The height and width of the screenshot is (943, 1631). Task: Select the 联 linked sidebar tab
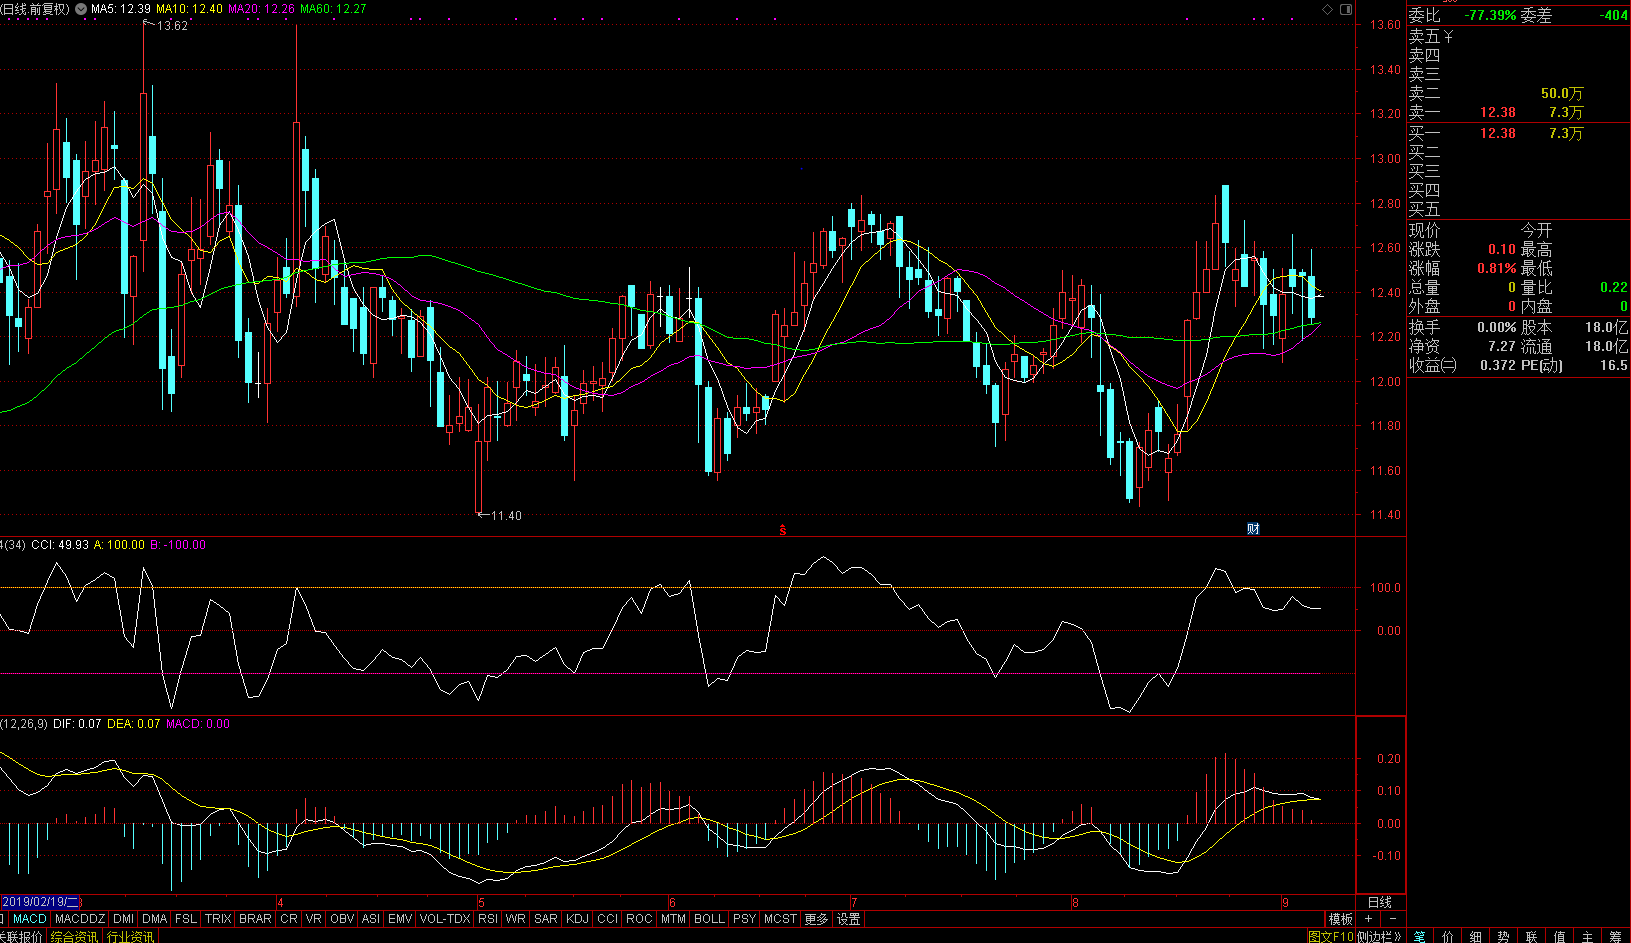[1532, 937]
